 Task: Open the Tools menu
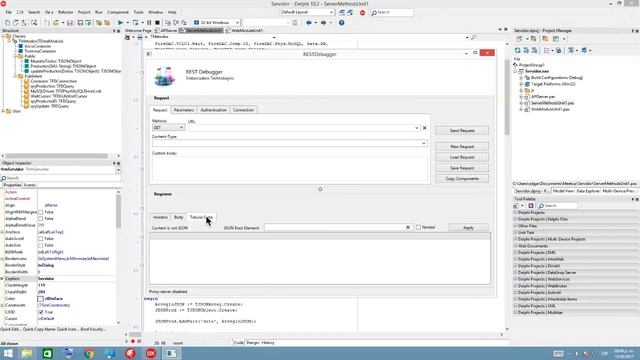pyautogui.click(x=138, y=12)
